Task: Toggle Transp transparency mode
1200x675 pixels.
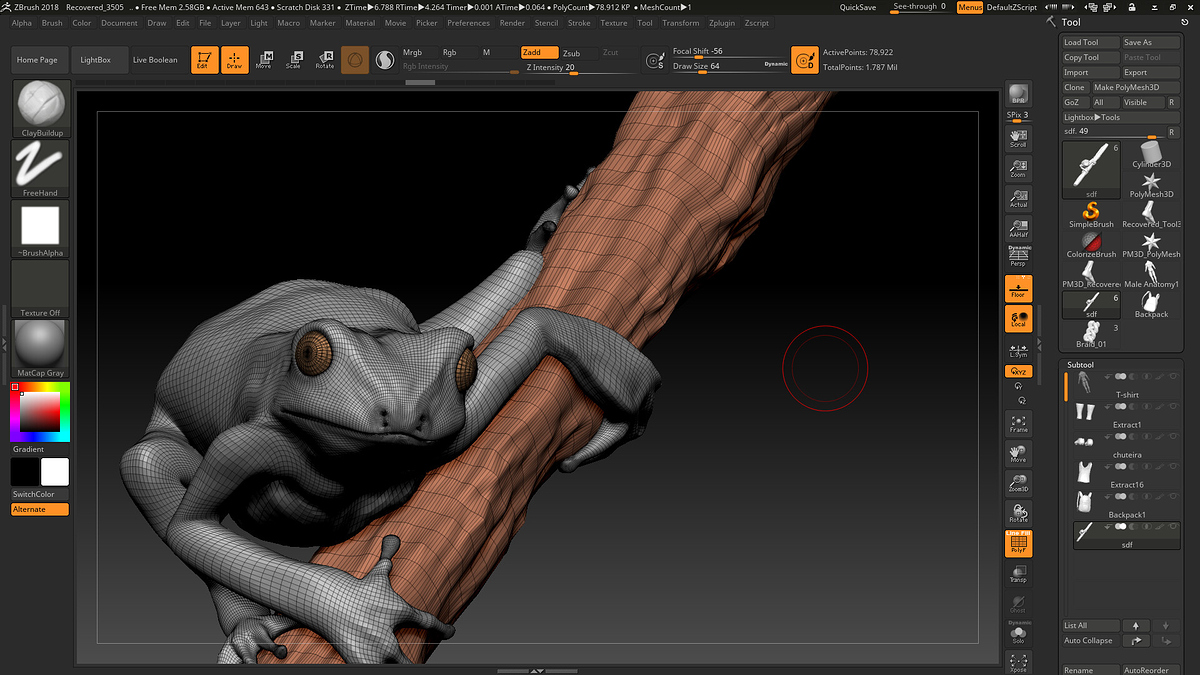Action: 1018,574
